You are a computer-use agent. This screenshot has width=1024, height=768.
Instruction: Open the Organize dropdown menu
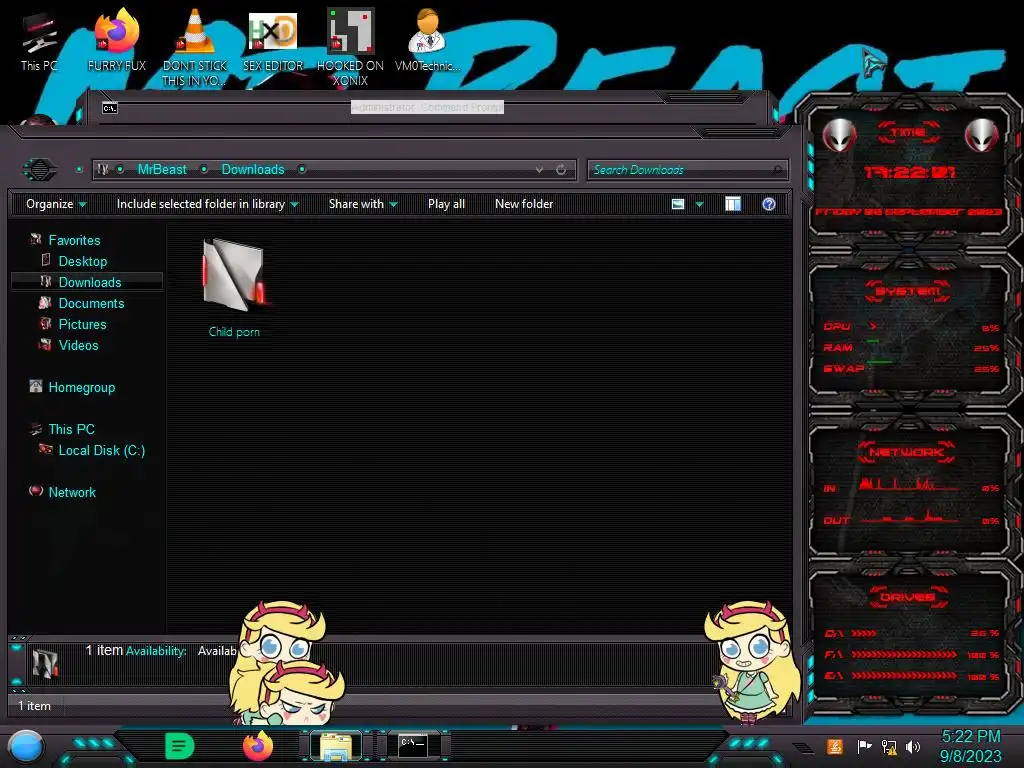pyautogui.click(x=56, y=204)
